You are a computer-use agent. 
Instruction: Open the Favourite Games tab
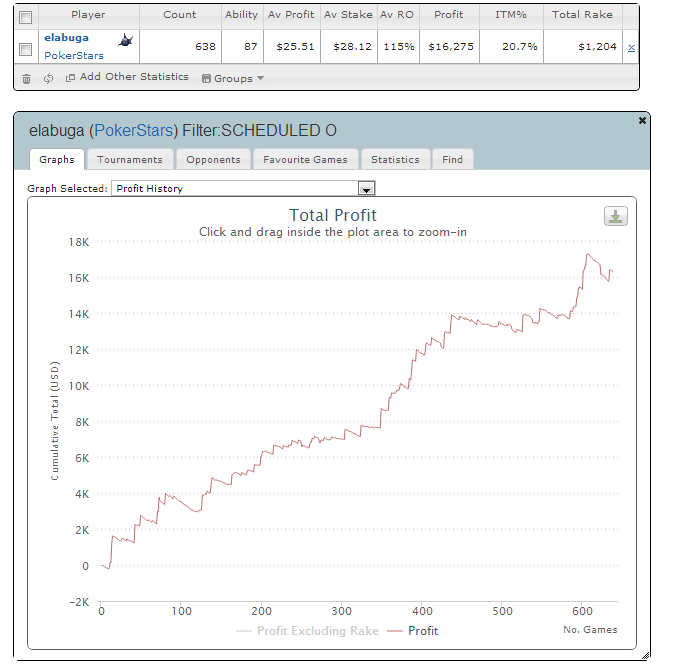coord(305,159)
